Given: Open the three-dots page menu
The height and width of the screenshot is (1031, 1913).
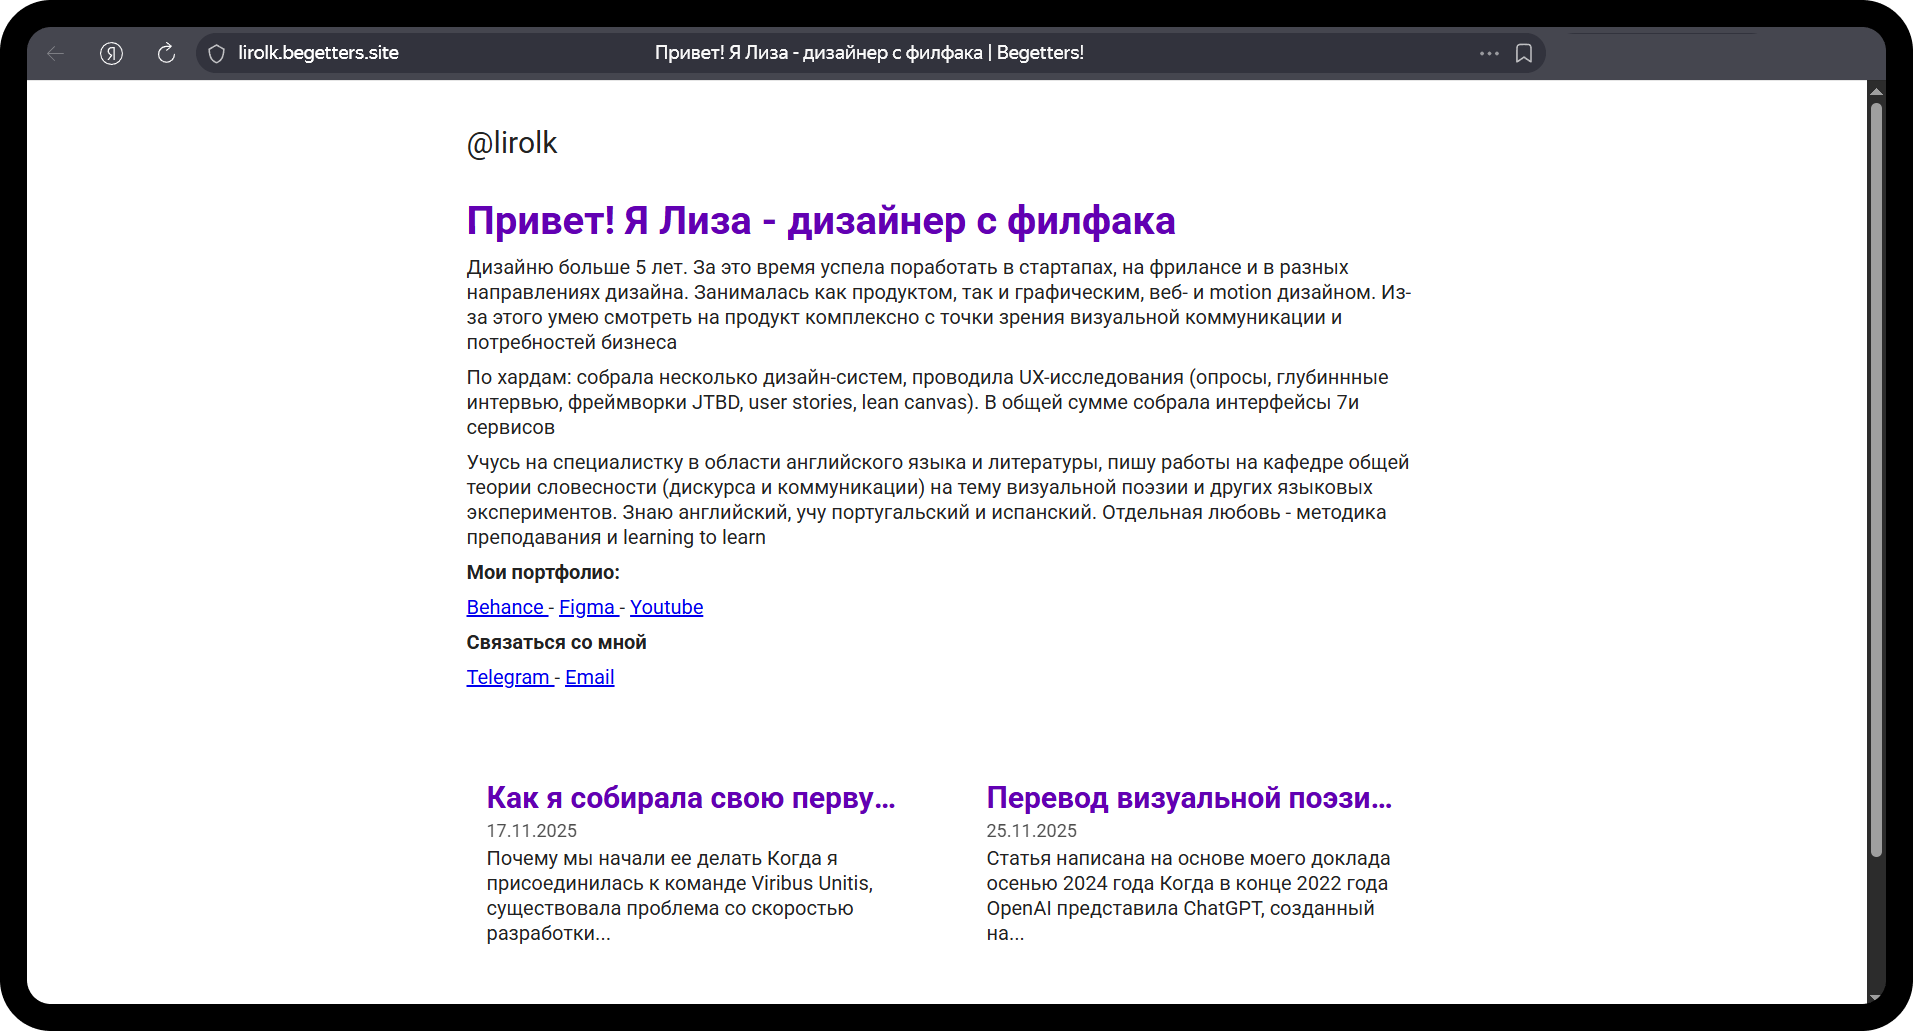Looking at the screenshot, I should coord(1489,53).
